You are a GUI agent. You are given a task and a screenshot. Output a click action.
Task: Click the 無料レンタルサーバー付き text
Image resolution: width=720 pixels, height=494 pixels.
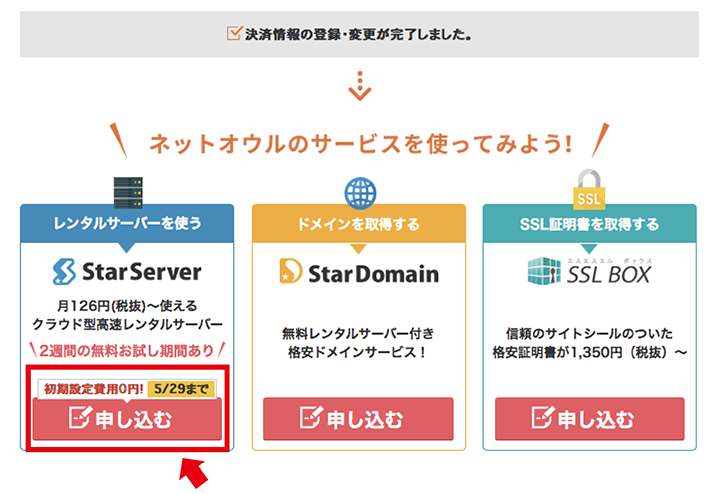pyautogui.click(x=358, y=333)
